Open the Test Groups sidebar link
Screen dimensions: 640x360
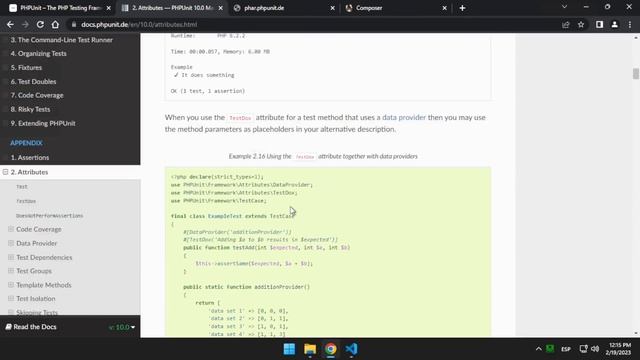pyautogui.click(x=34, y=271)
